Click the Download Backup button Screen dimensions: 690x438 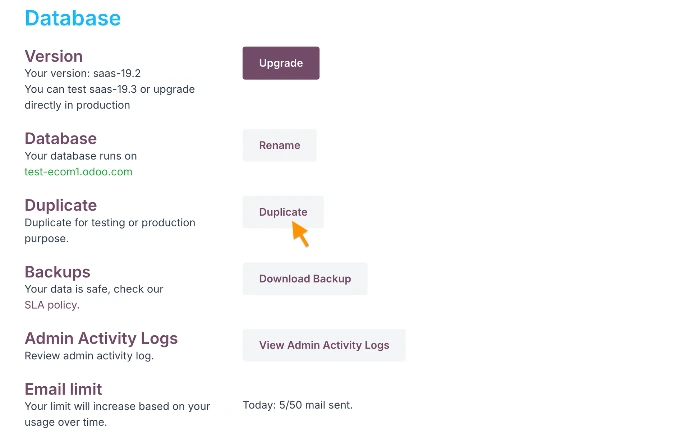[x=305, y=279]
